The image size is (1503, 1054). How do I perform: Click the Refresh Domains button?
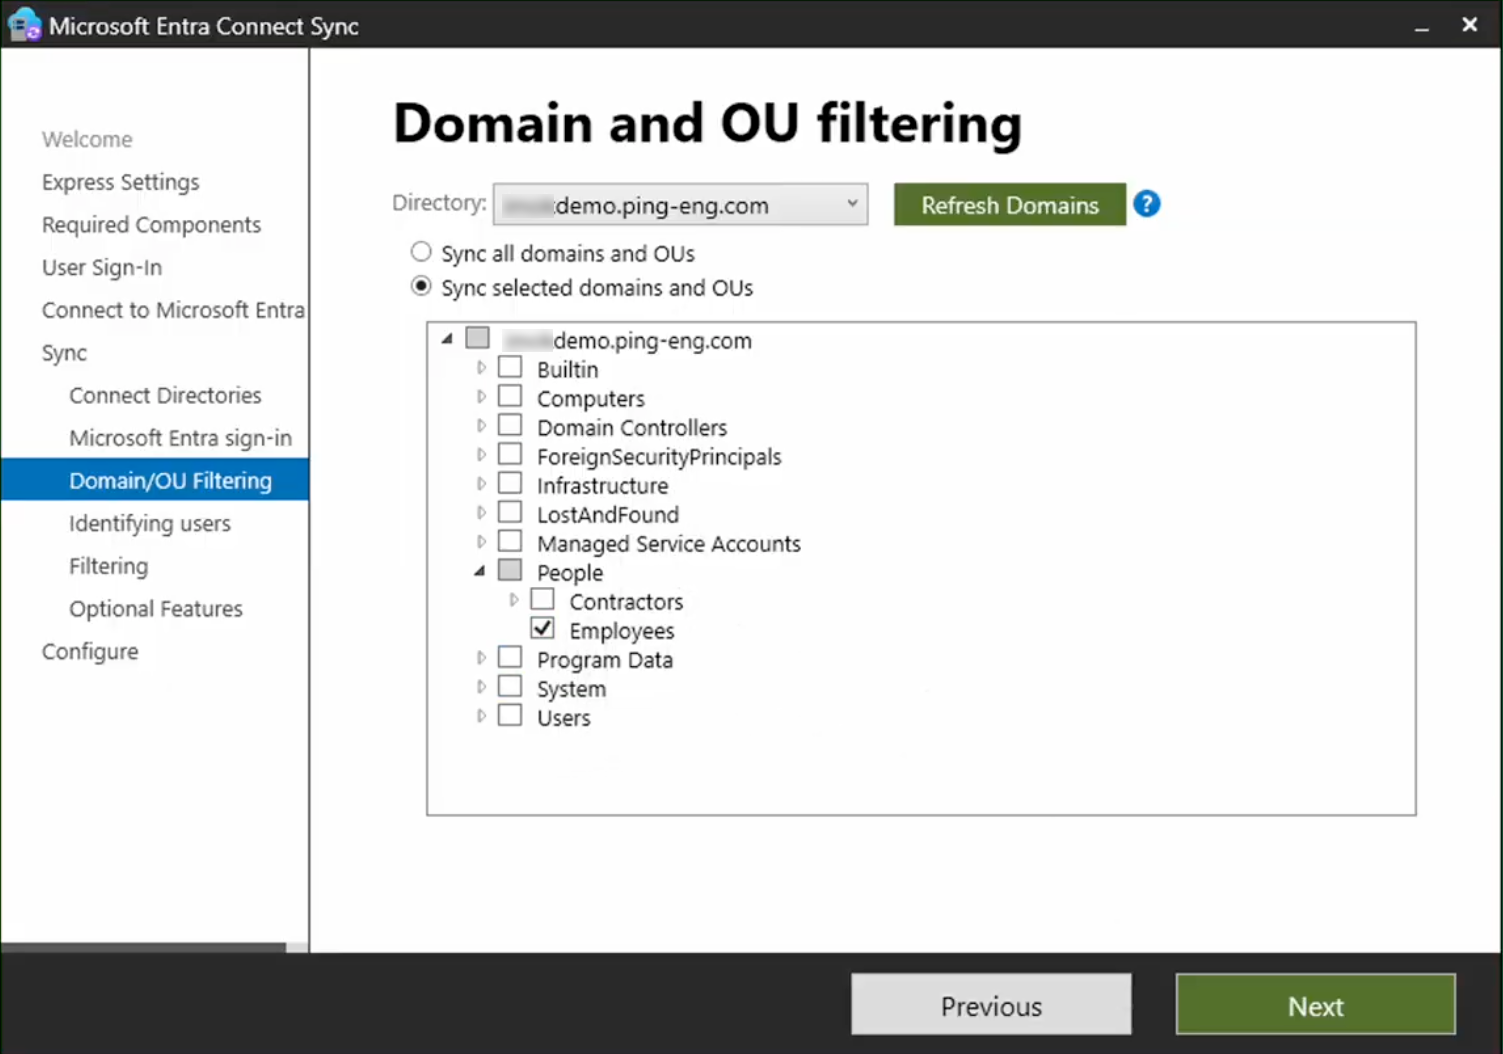[1009, 204]
